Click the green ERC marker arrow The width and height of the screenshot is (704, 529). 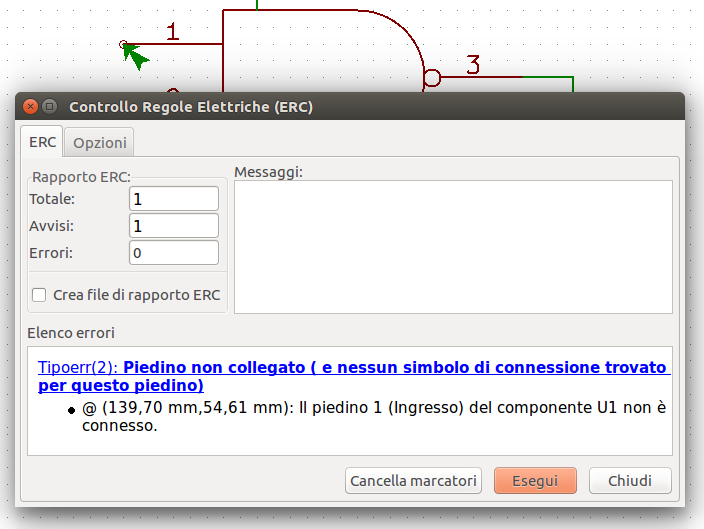click(x=135, y=56)
